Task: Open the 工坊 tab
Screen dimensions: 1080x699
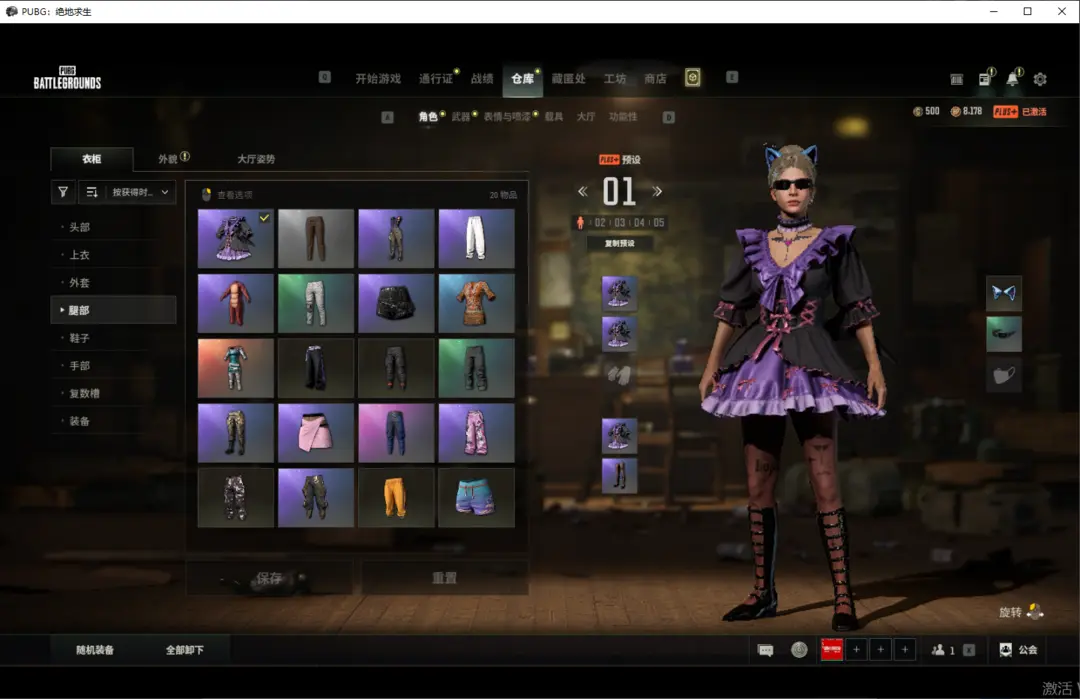Action: (615, 79)
